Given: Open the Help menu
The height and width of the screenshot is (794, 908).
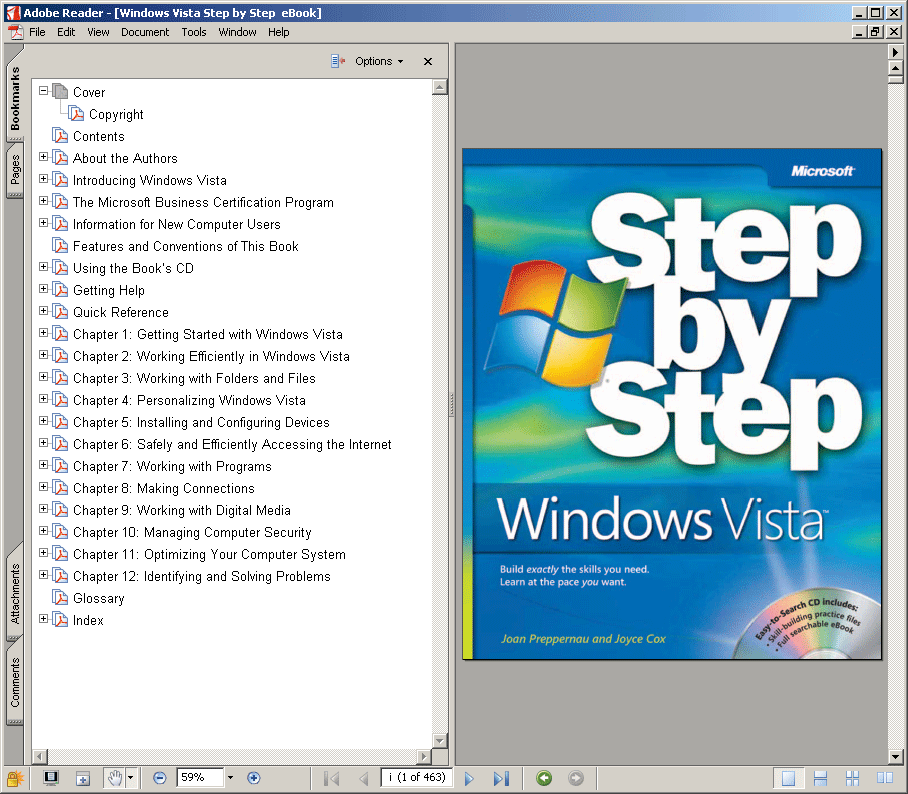Looking at the screenshot, I should click(279, 32).
